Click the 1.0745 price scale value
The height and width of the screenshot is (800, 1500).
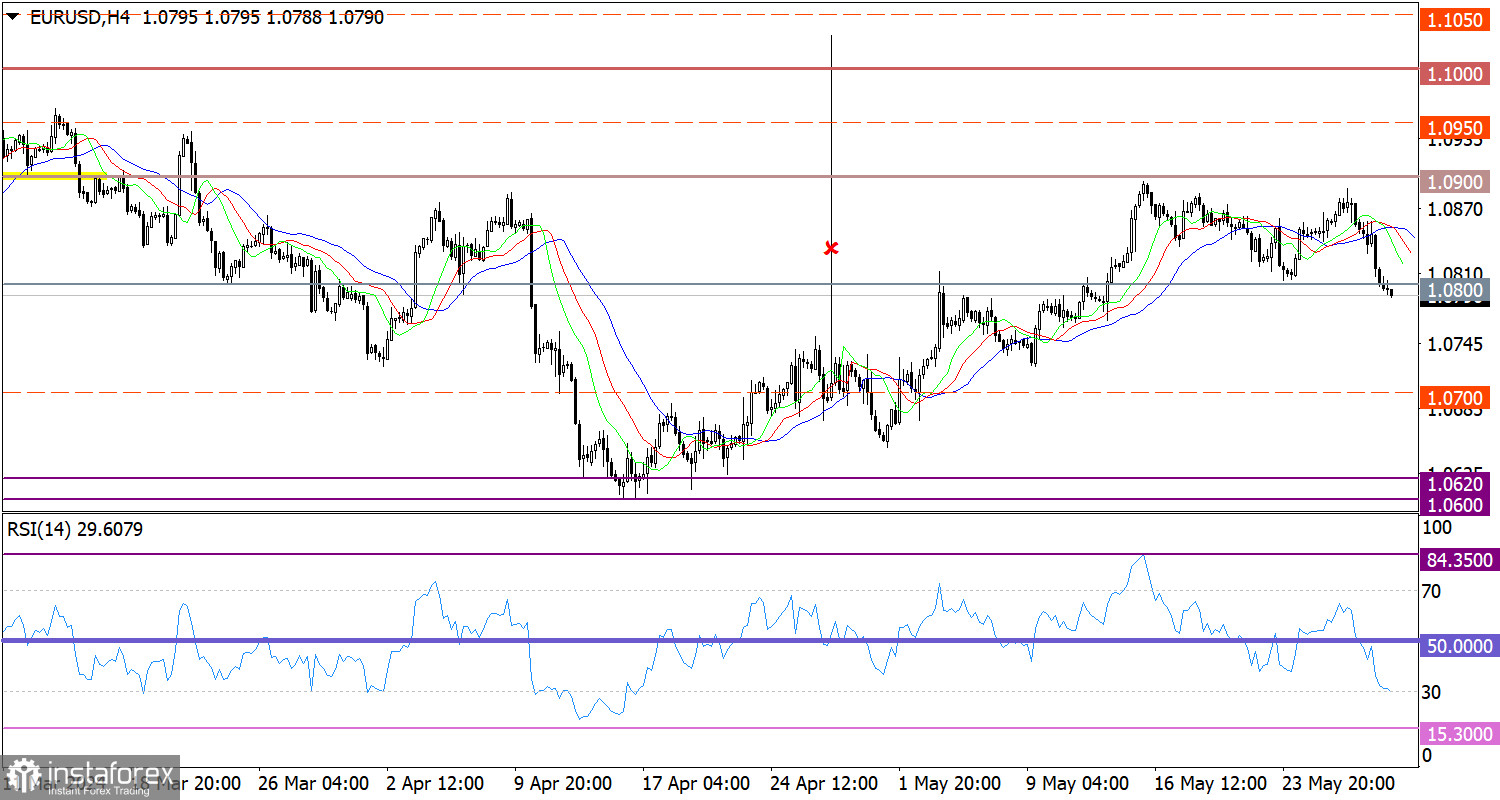tap(1455, 344)
